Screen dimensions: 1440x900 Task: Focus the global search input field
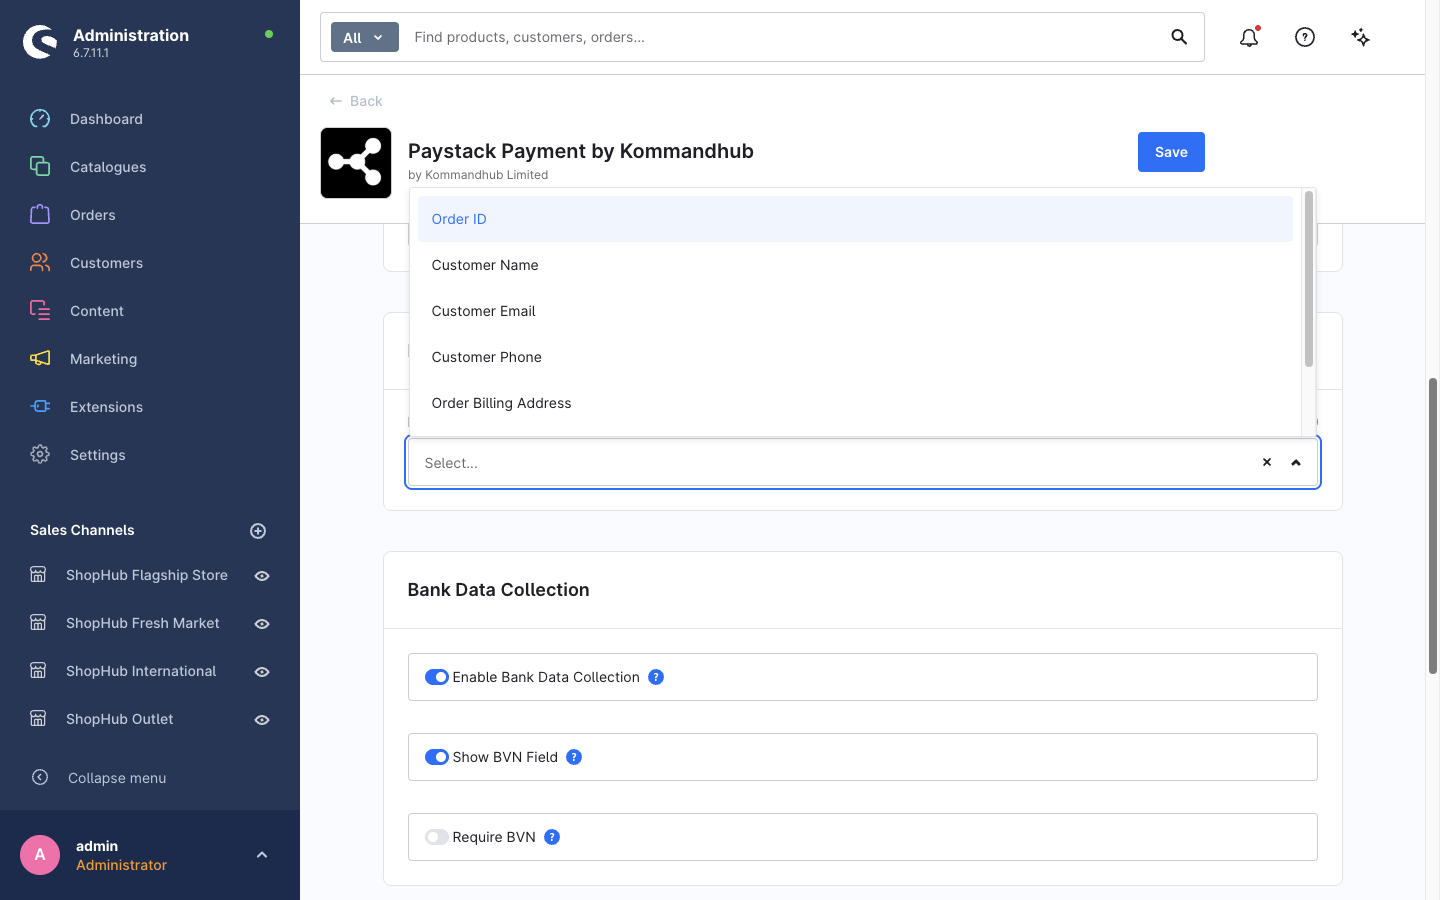785,37
